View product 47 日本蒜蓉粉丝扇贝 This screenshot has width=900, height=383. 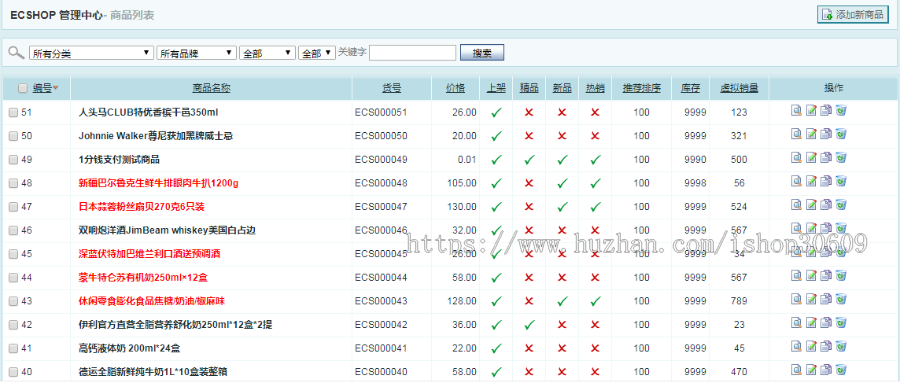click(x=797, y=204)
